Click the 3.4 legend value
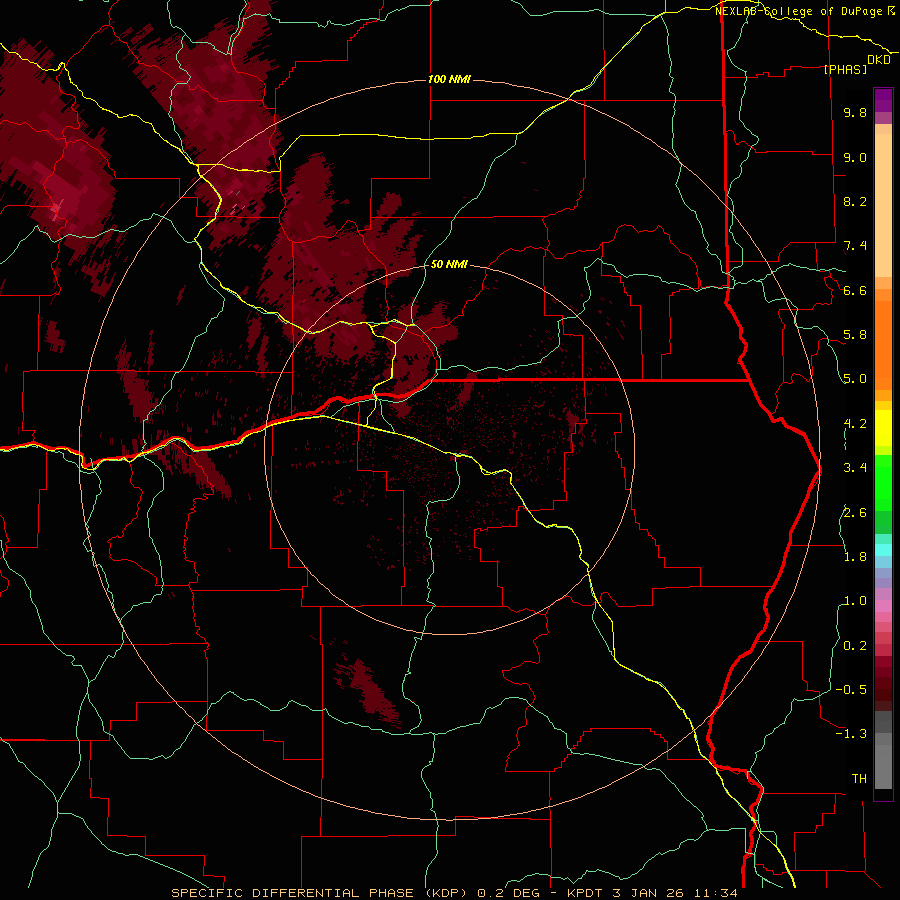The width and height of the screenshot is (900, 900). coord(855,468)
